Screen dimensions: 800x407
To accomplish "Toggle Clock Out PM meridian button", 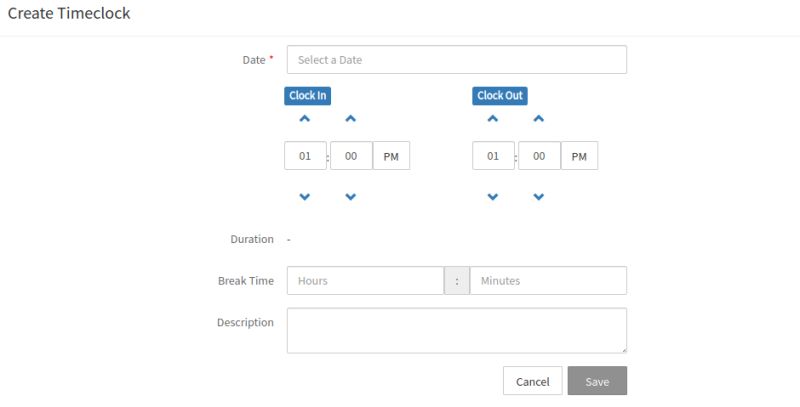I will (580, 156).
